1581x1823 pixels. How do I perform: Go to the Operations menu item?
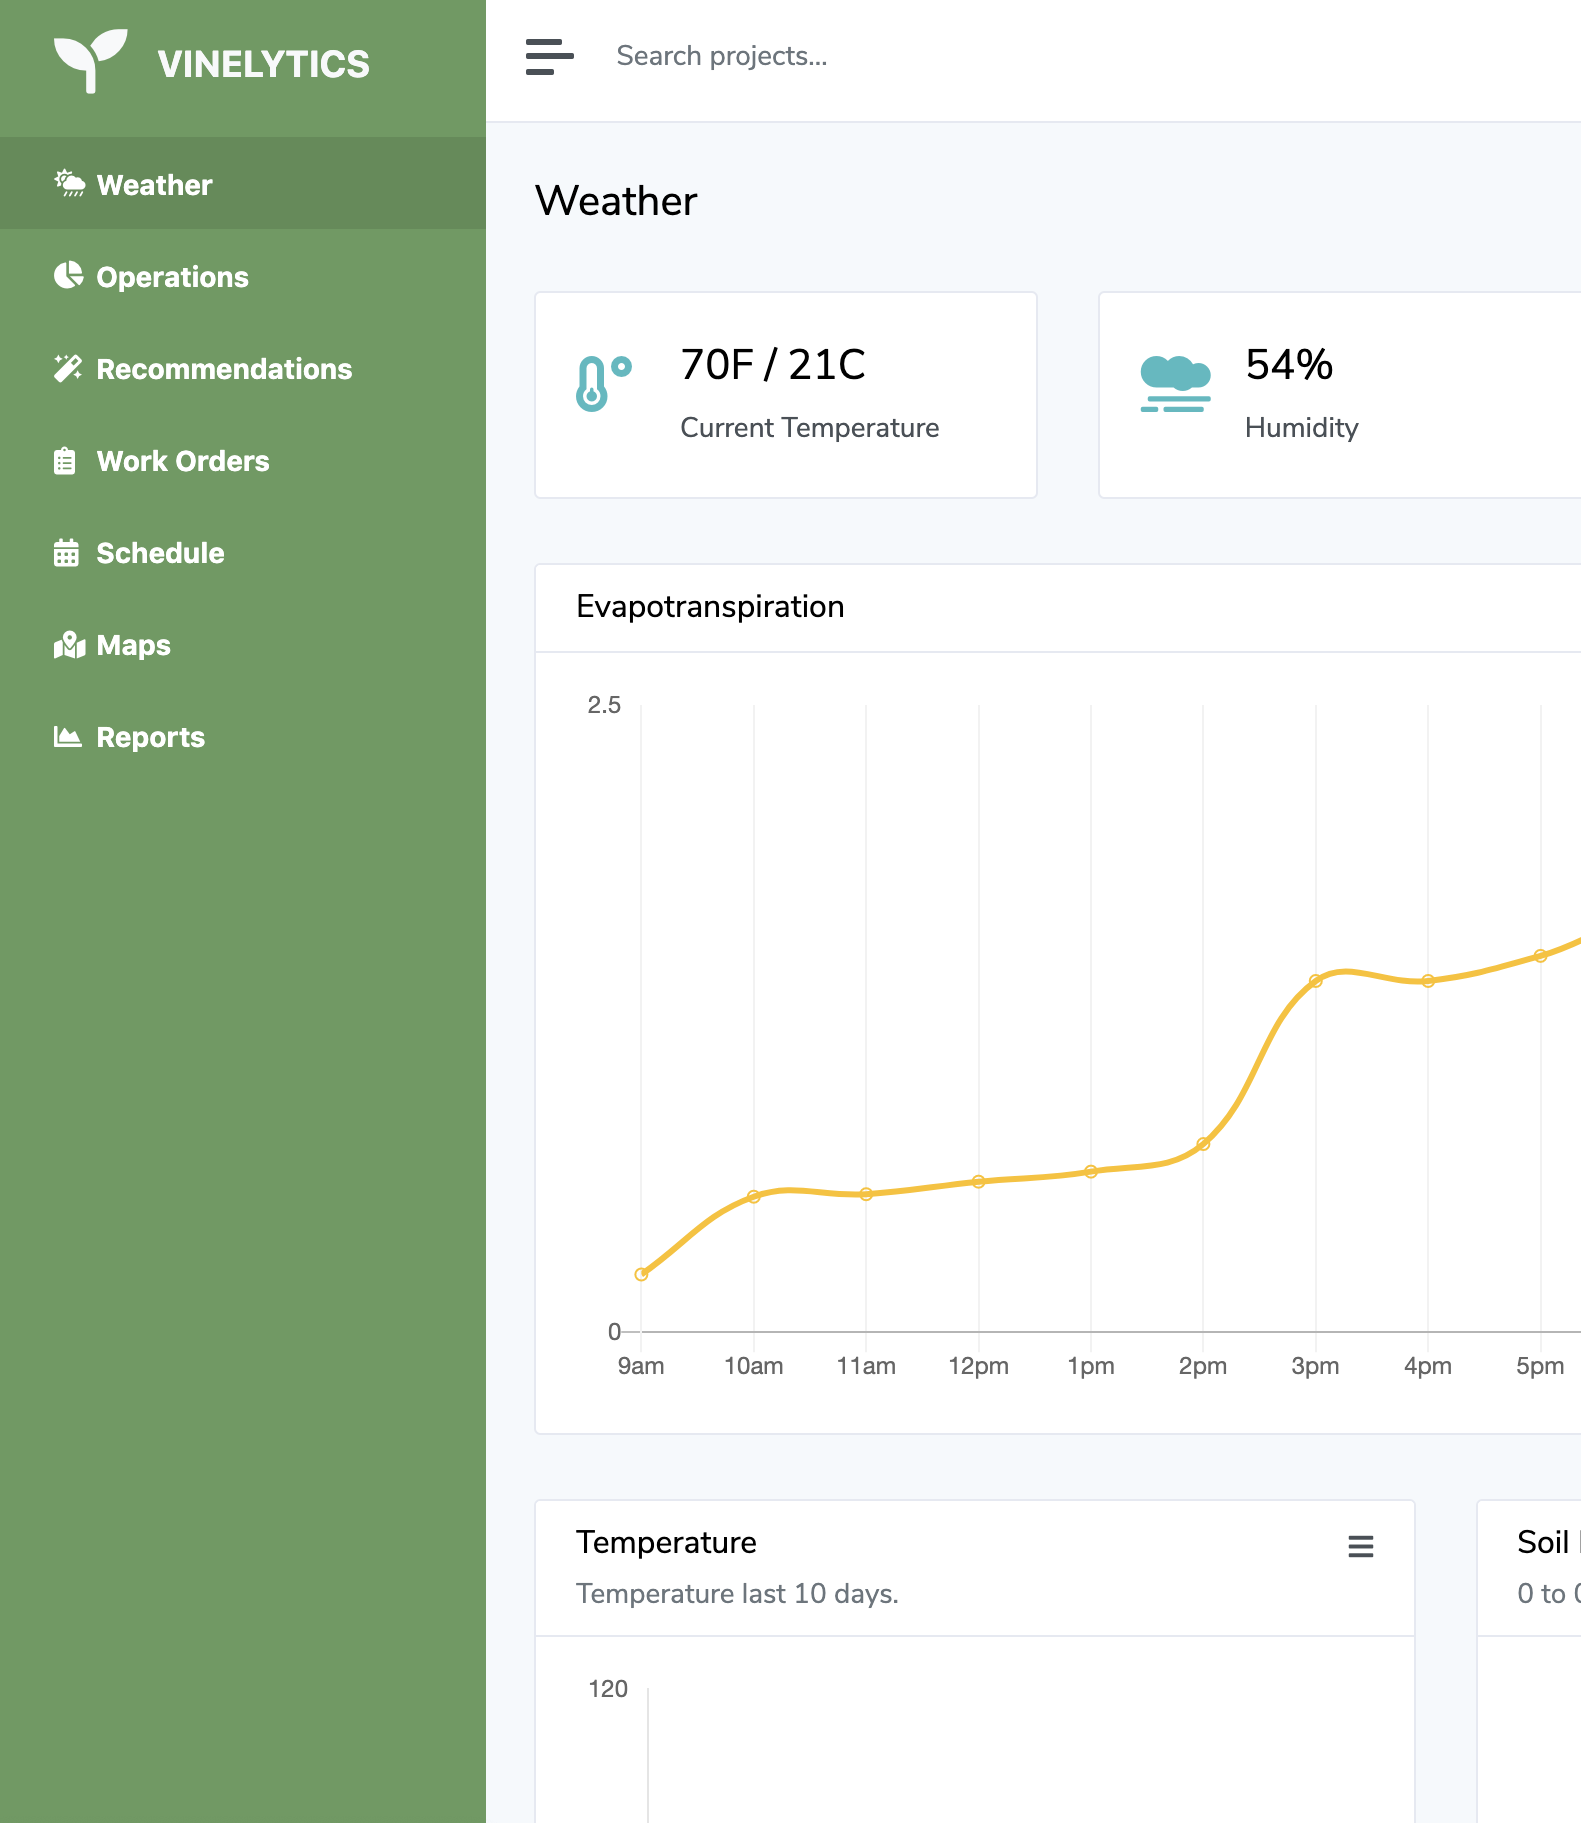point(243,276)
